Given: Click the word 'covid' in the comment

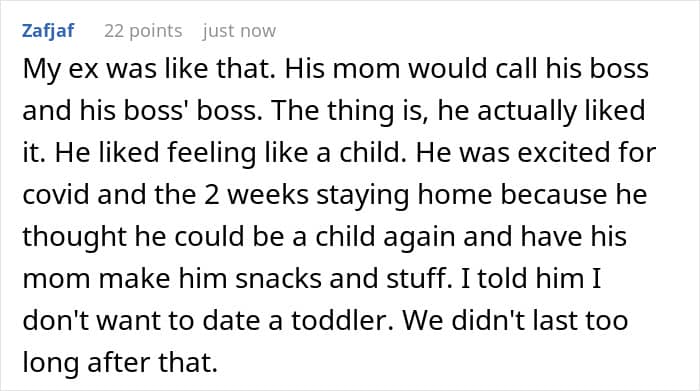Looking at the screenshot, I should (56, 195).
